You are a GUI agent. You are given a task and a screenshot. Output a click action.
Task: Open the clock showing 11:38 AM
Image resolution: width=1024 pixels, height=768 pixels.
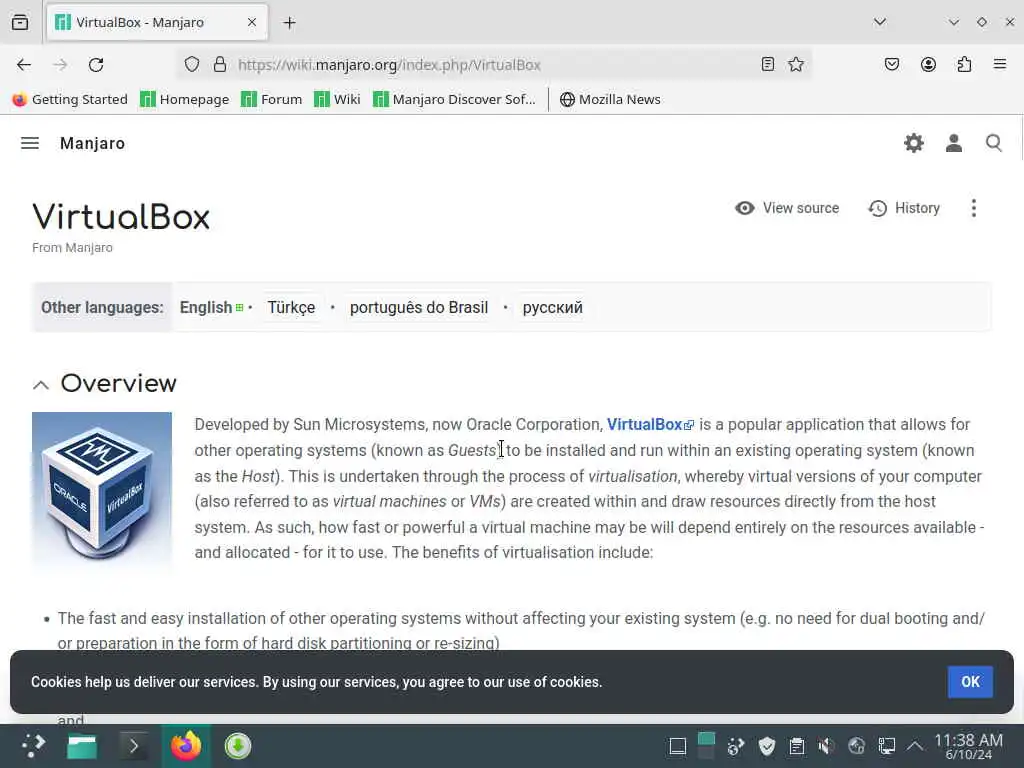click(968, 746)
